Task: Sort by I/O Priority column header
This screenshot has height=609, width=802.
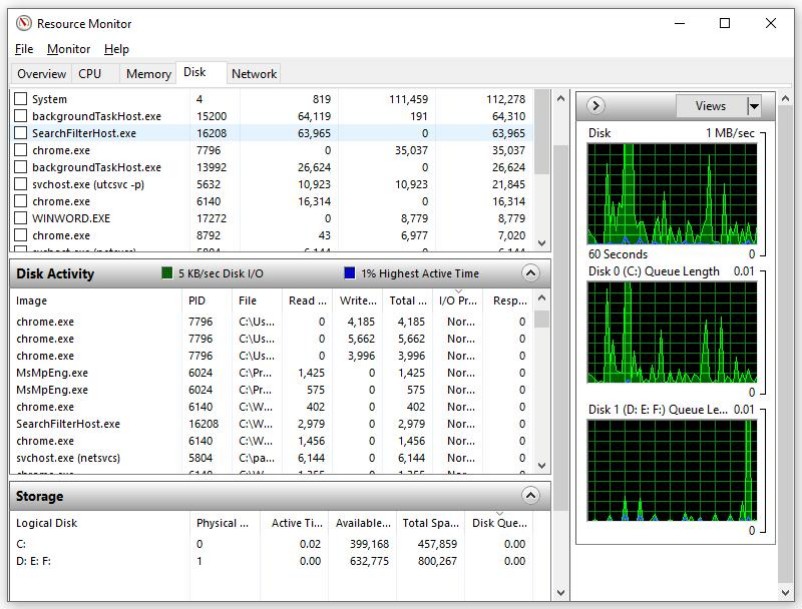Action: [458, 301]
